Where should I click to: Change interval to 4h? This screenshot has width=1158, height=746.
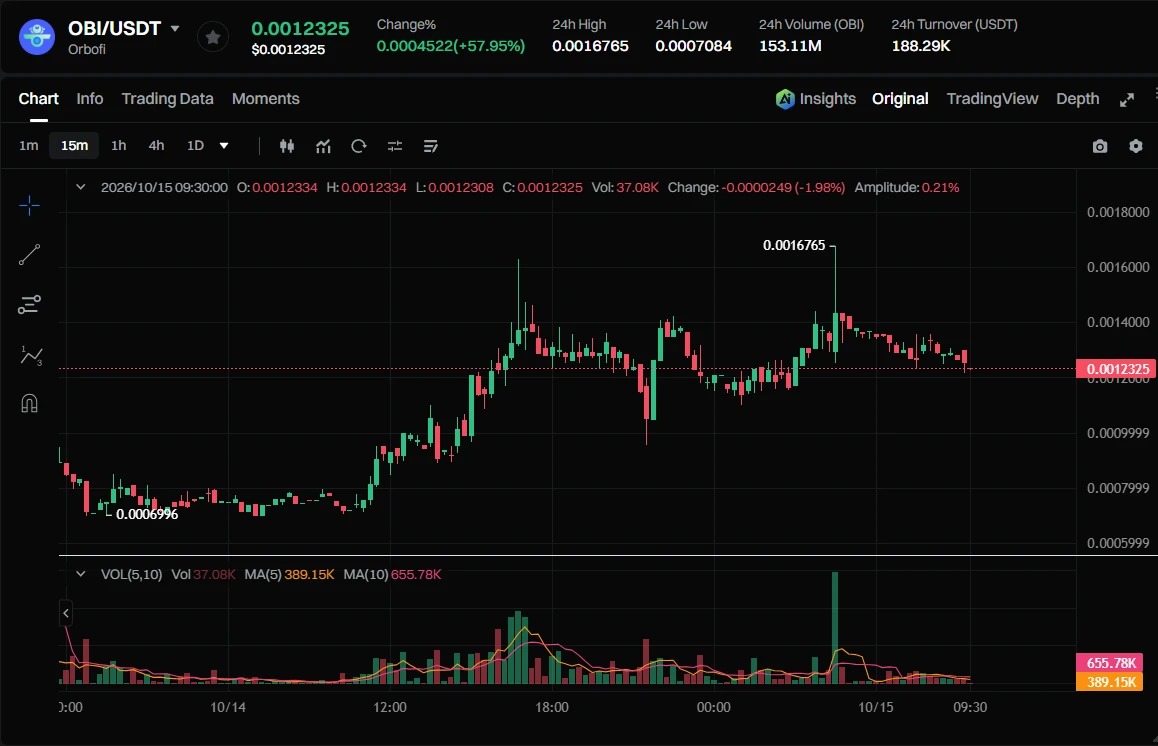click(x=157, y=146)
